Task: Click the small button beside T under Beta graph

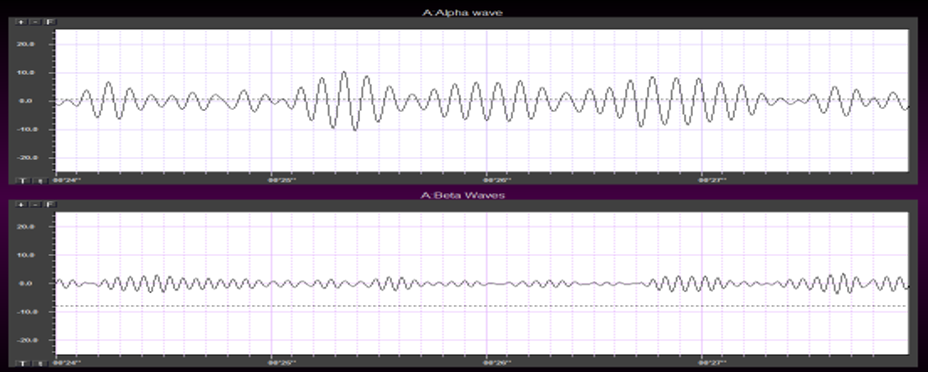Action: (x=40, y=363)
